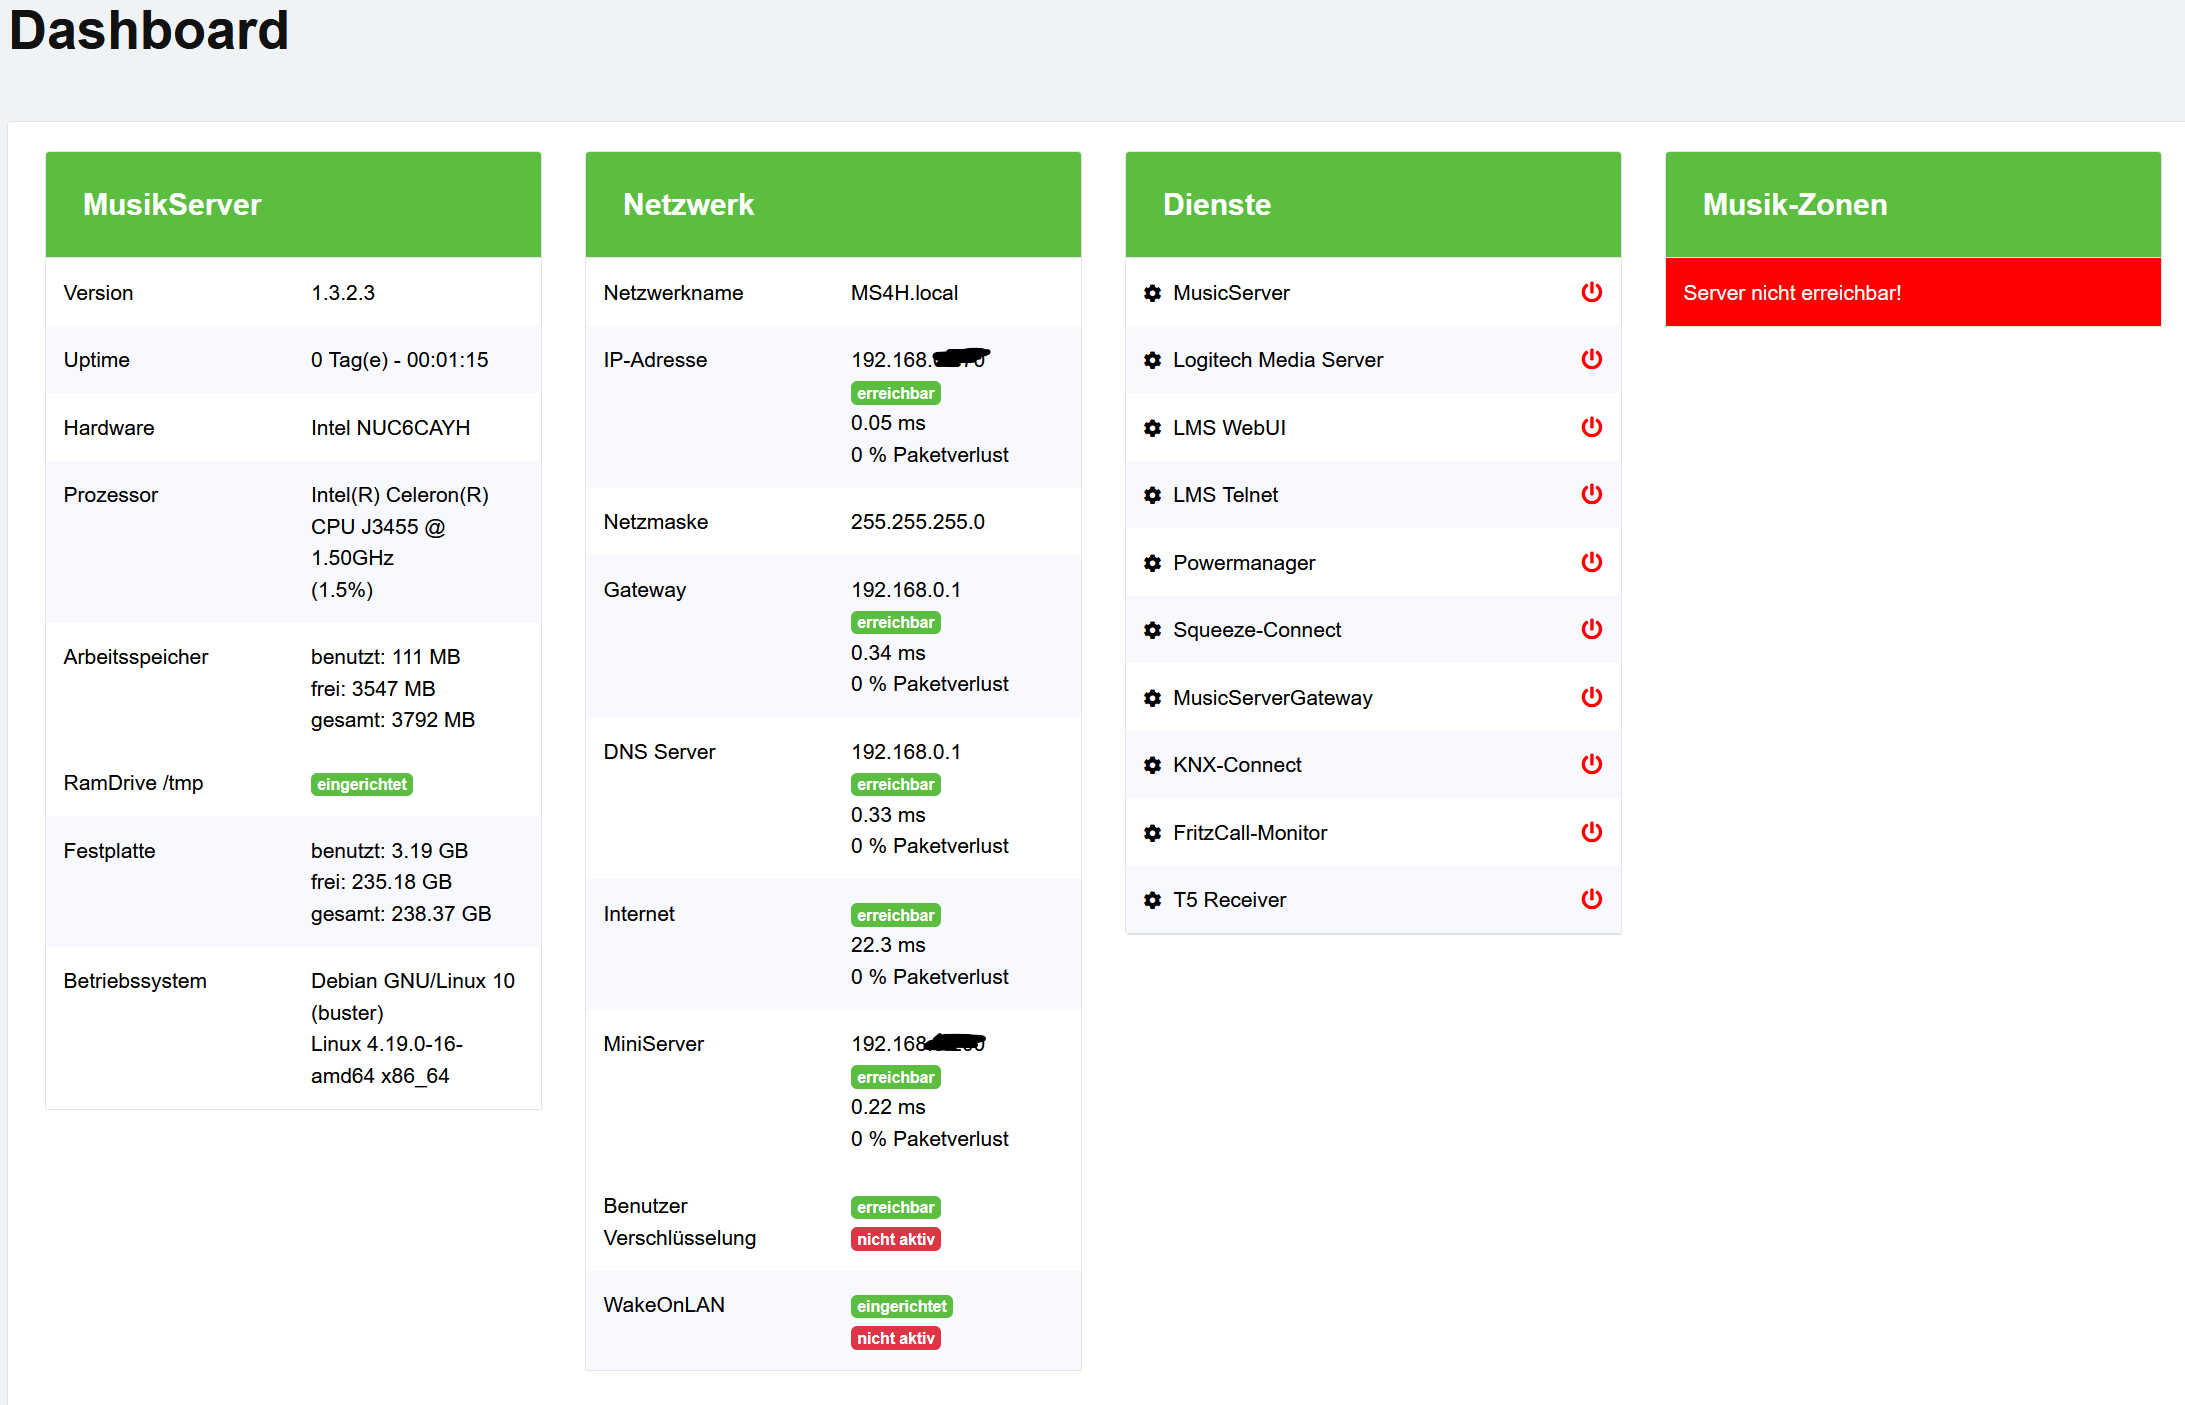Click the KNX-Connect gear icon
This screenshot has height=1405, width=2185.
pyautogui.click(x=1152, y=765)
